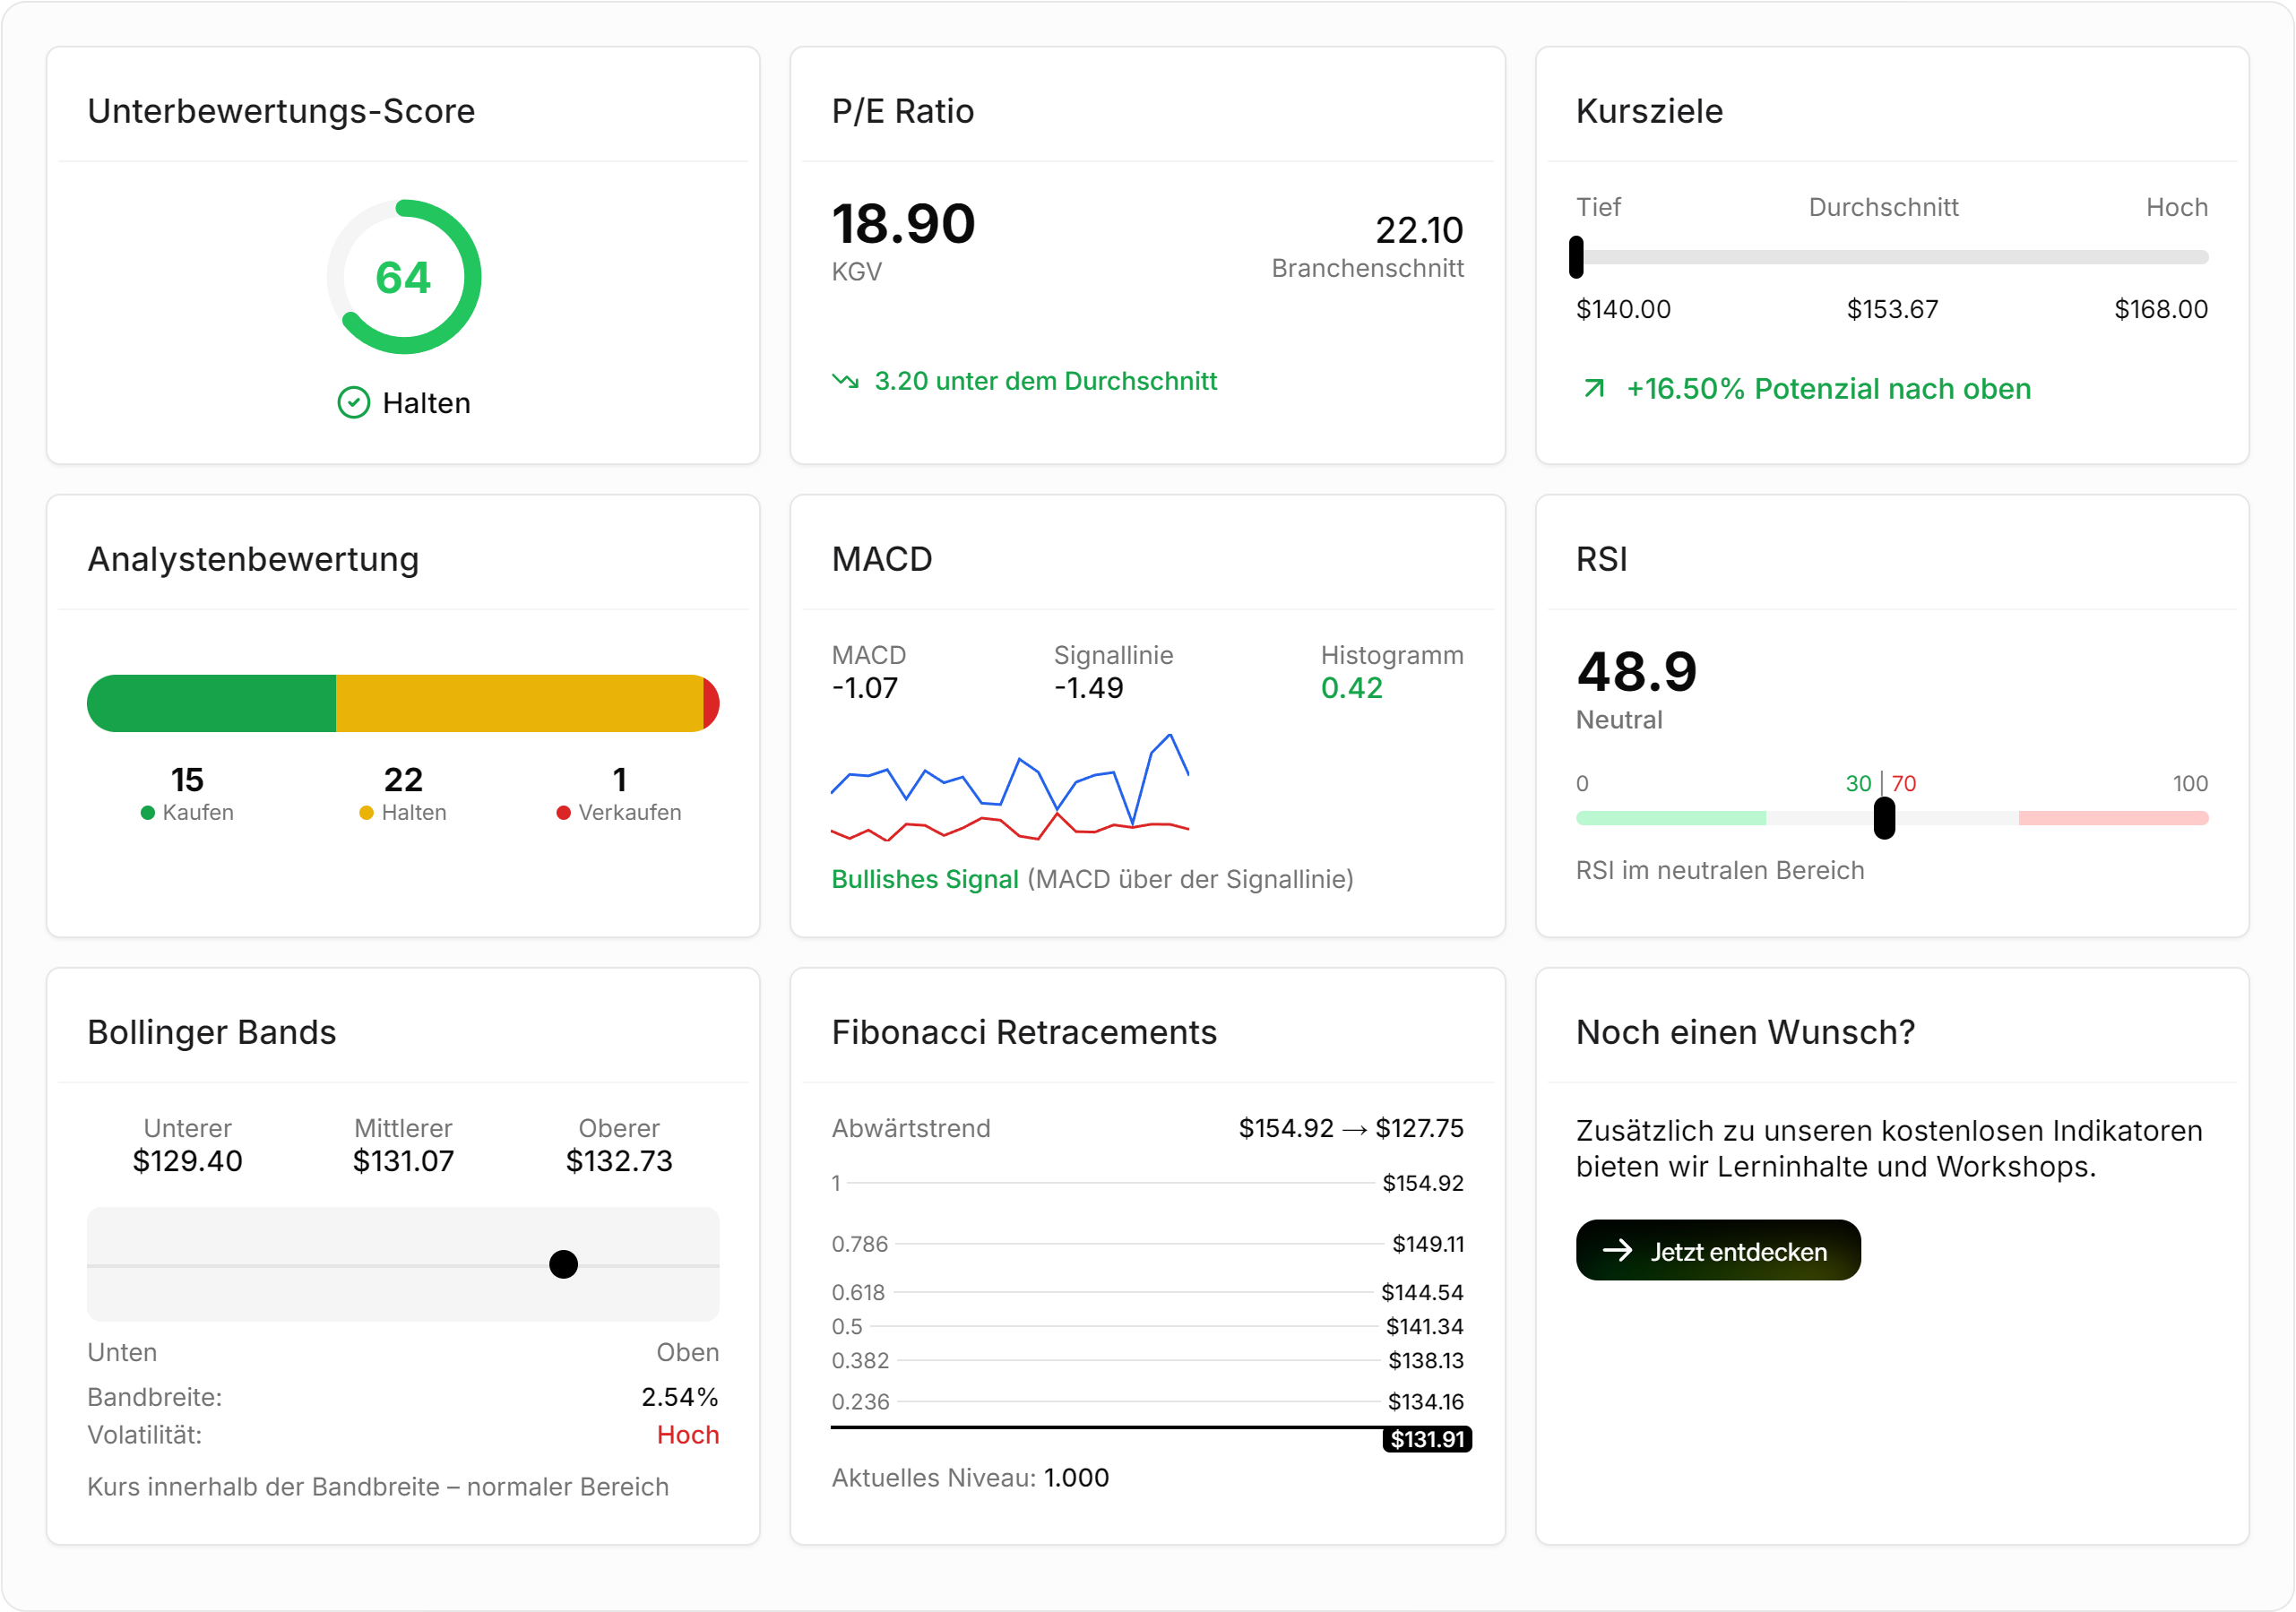Click the Noch einen Wunsch? heading
2296x1612 pixels.
point(1745,1032)
